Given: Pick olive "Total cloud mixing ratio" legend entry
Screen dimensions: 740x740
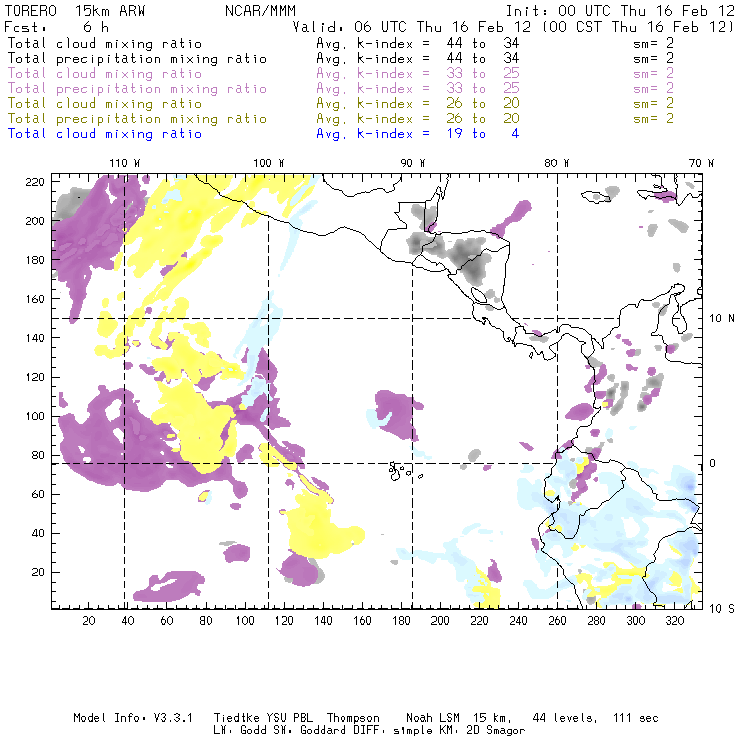Looking at the screenshot, I should tap(105, 103).
